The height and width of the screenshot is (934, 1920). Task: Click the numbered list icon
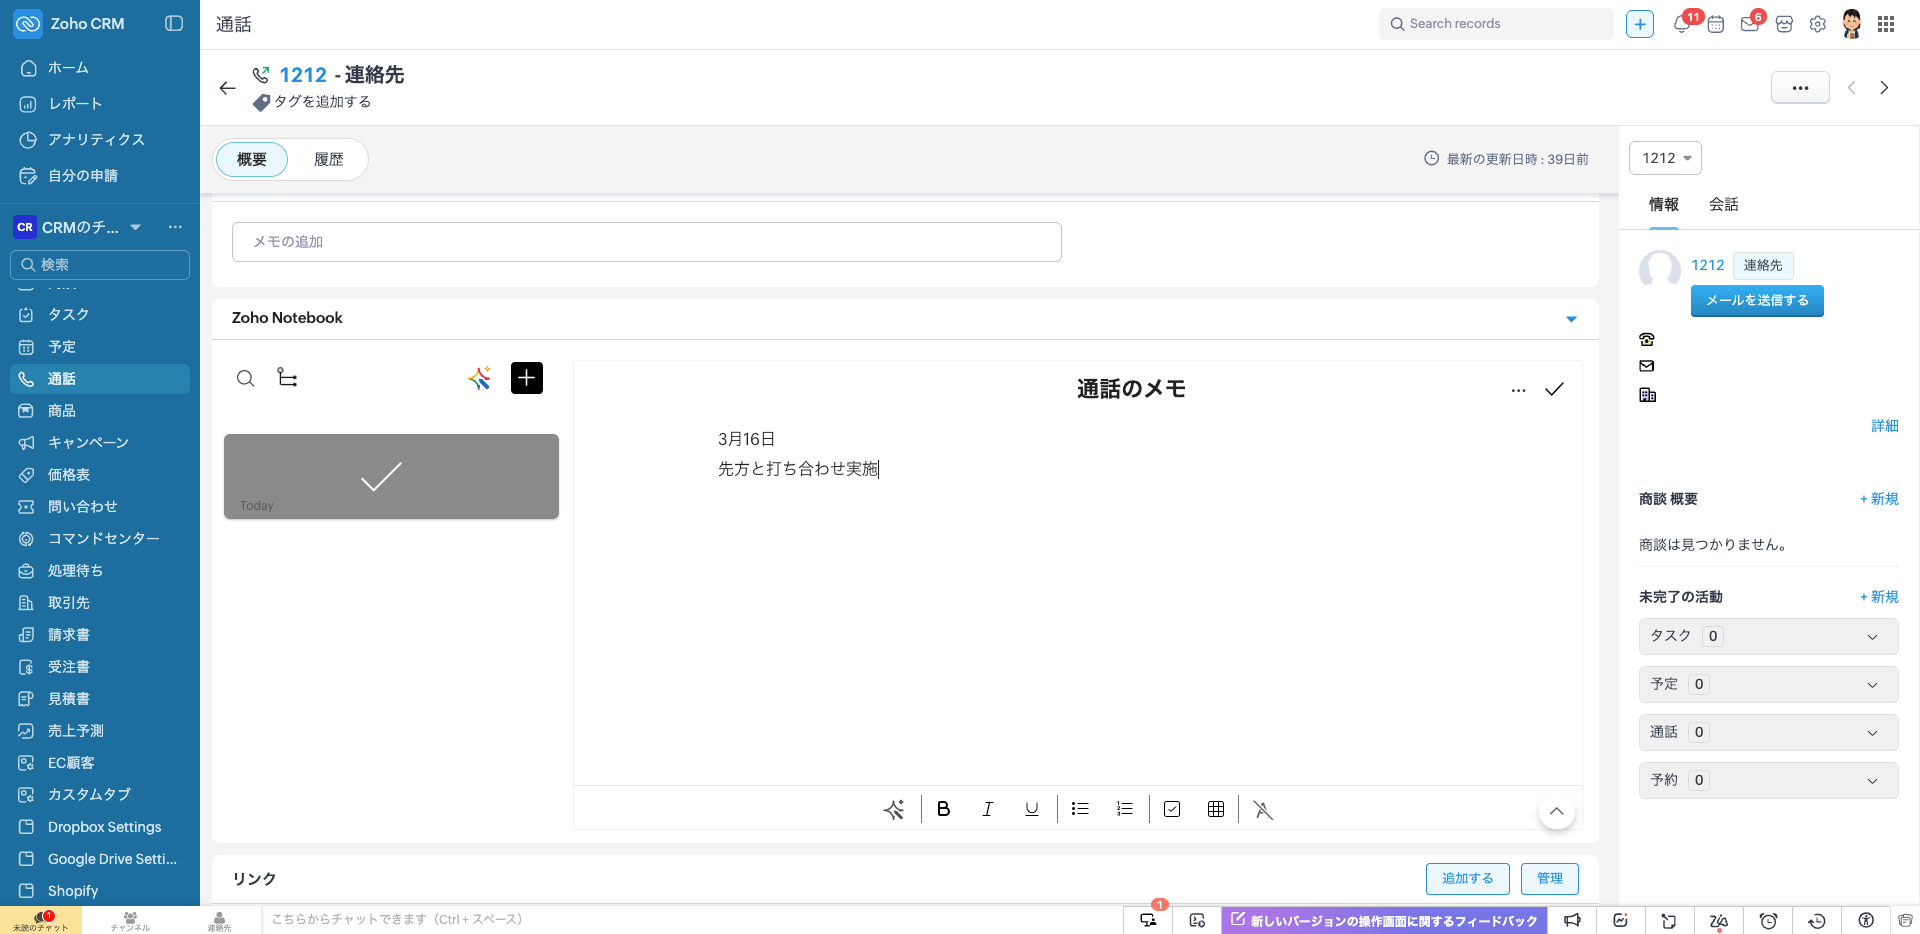pyautogui.click(x=1125, y=809)
